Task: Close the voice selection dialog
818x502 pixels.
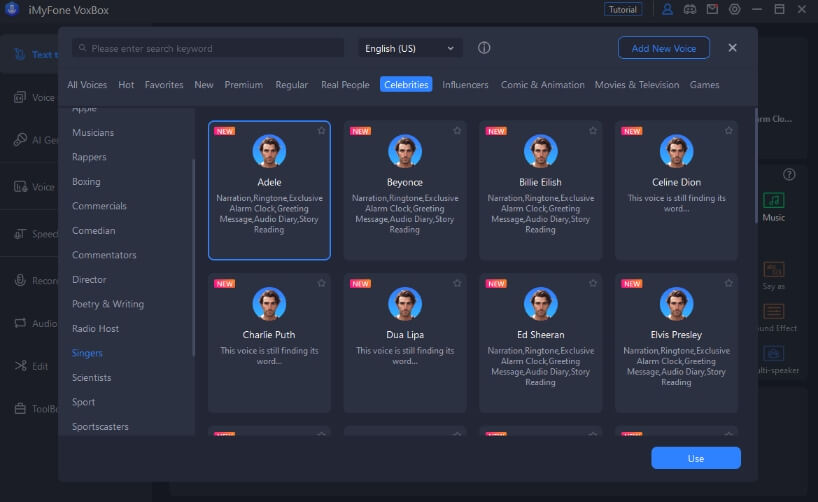Action: point(732,48)
